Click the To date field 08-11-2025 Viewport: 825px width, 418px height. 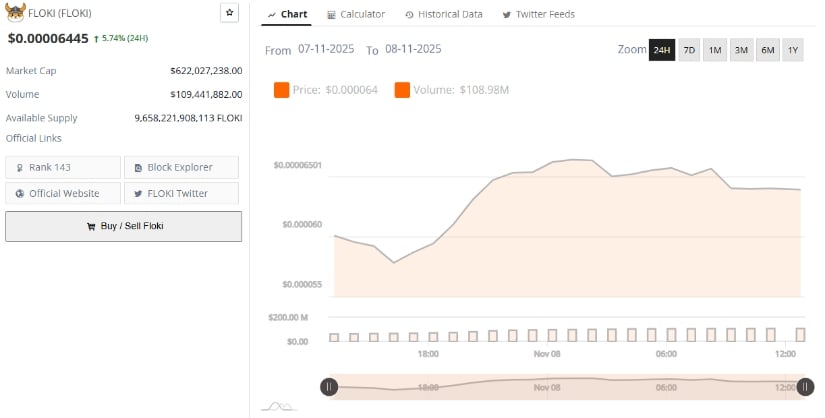(413, 49)
